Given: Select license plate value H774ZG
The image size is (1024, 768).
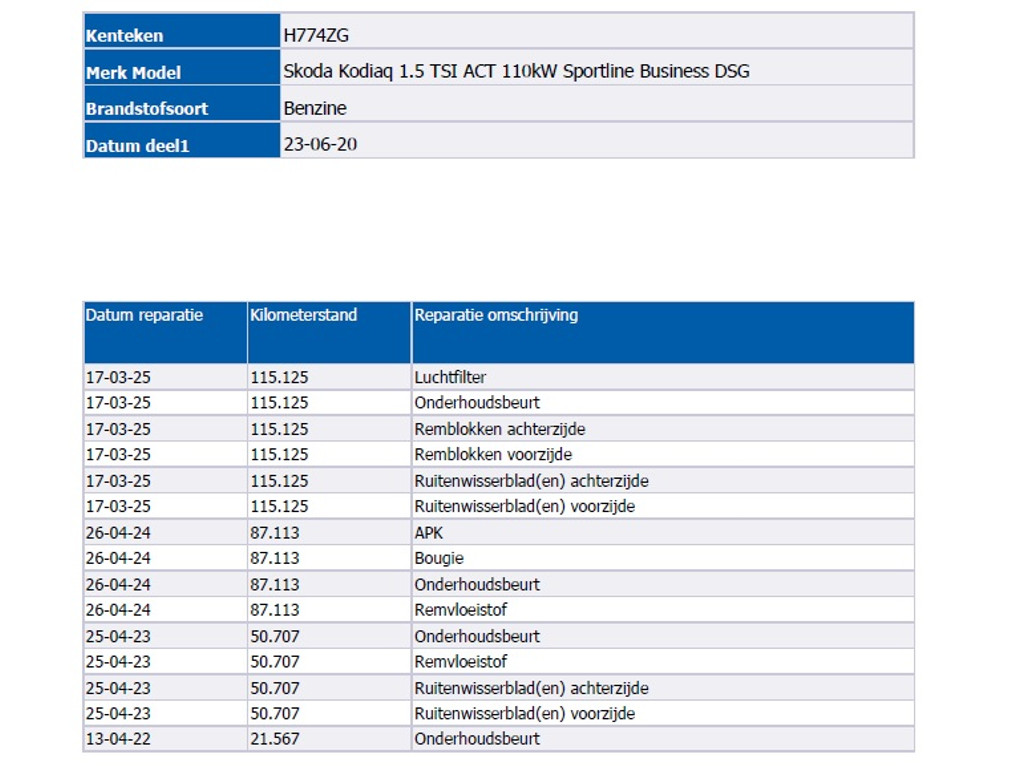Looking at the screenshot, I should [x=316, y=35].
